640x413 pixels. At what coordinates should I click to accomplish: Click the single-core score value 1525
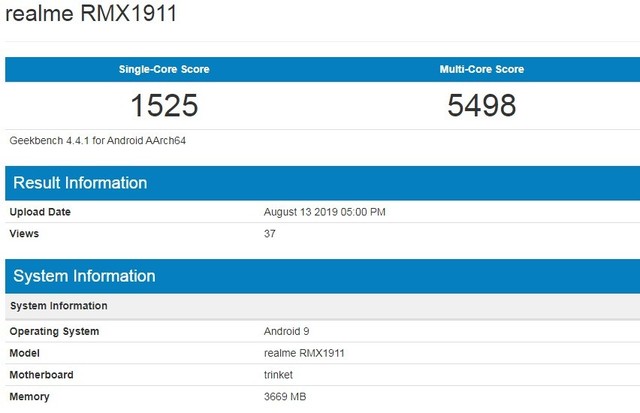[x=164, y=105]
